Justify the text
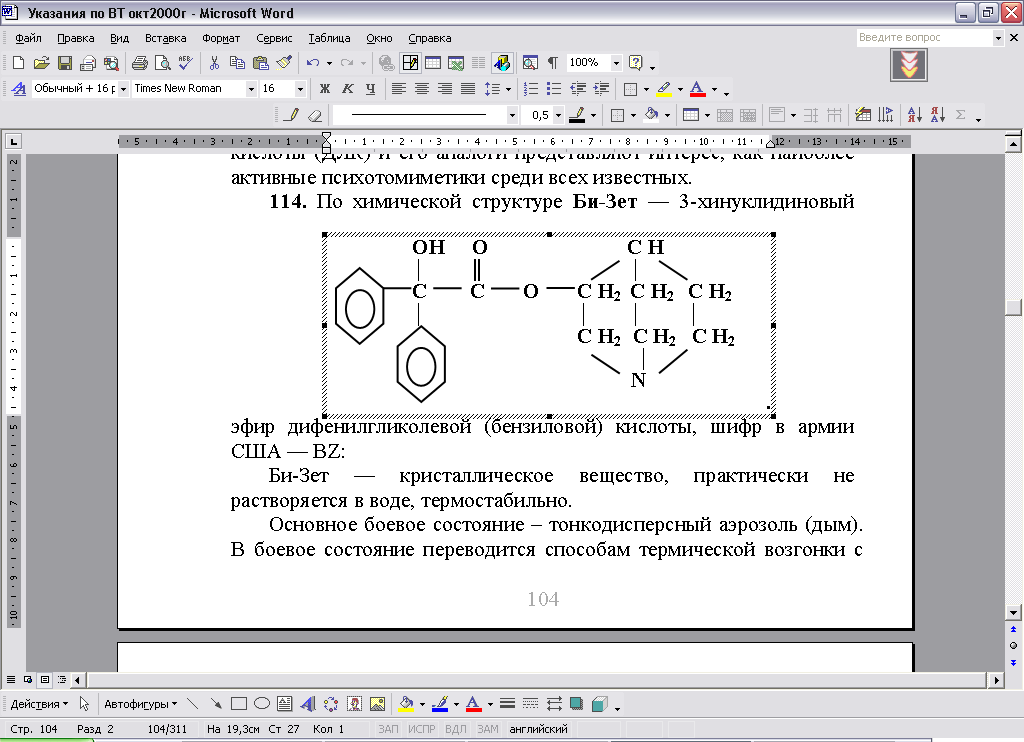The height and width of the screenshot is (742, 1024). point(468,89)
